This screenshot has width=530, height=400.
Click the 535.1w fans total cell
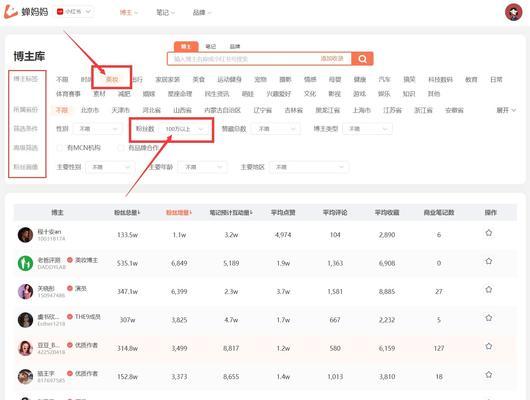click(x=127, y=263)
